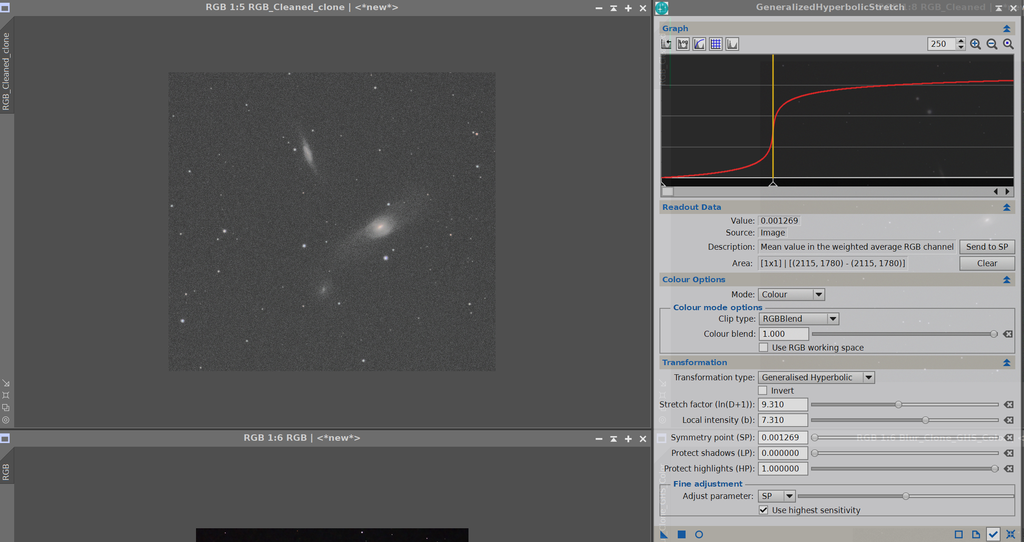Click the Stretch factor input field
This screenshot has height=542, width=1024.
(782, 405)
